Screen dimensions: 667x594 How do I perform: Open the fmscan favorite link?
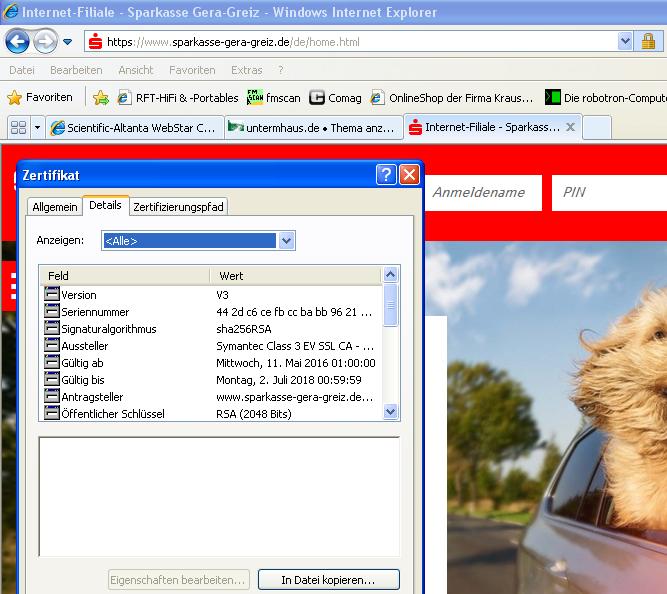274,98
